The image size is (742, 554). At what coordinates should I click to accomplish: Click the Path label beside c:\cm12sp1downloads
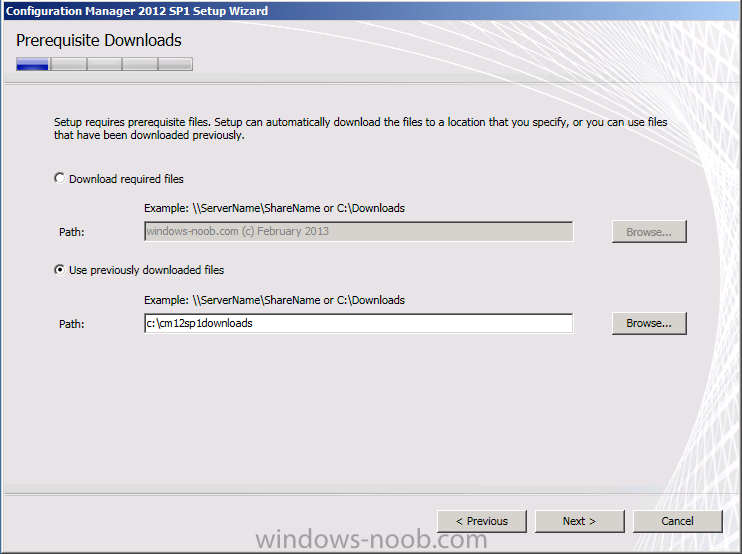coord(71,324)
